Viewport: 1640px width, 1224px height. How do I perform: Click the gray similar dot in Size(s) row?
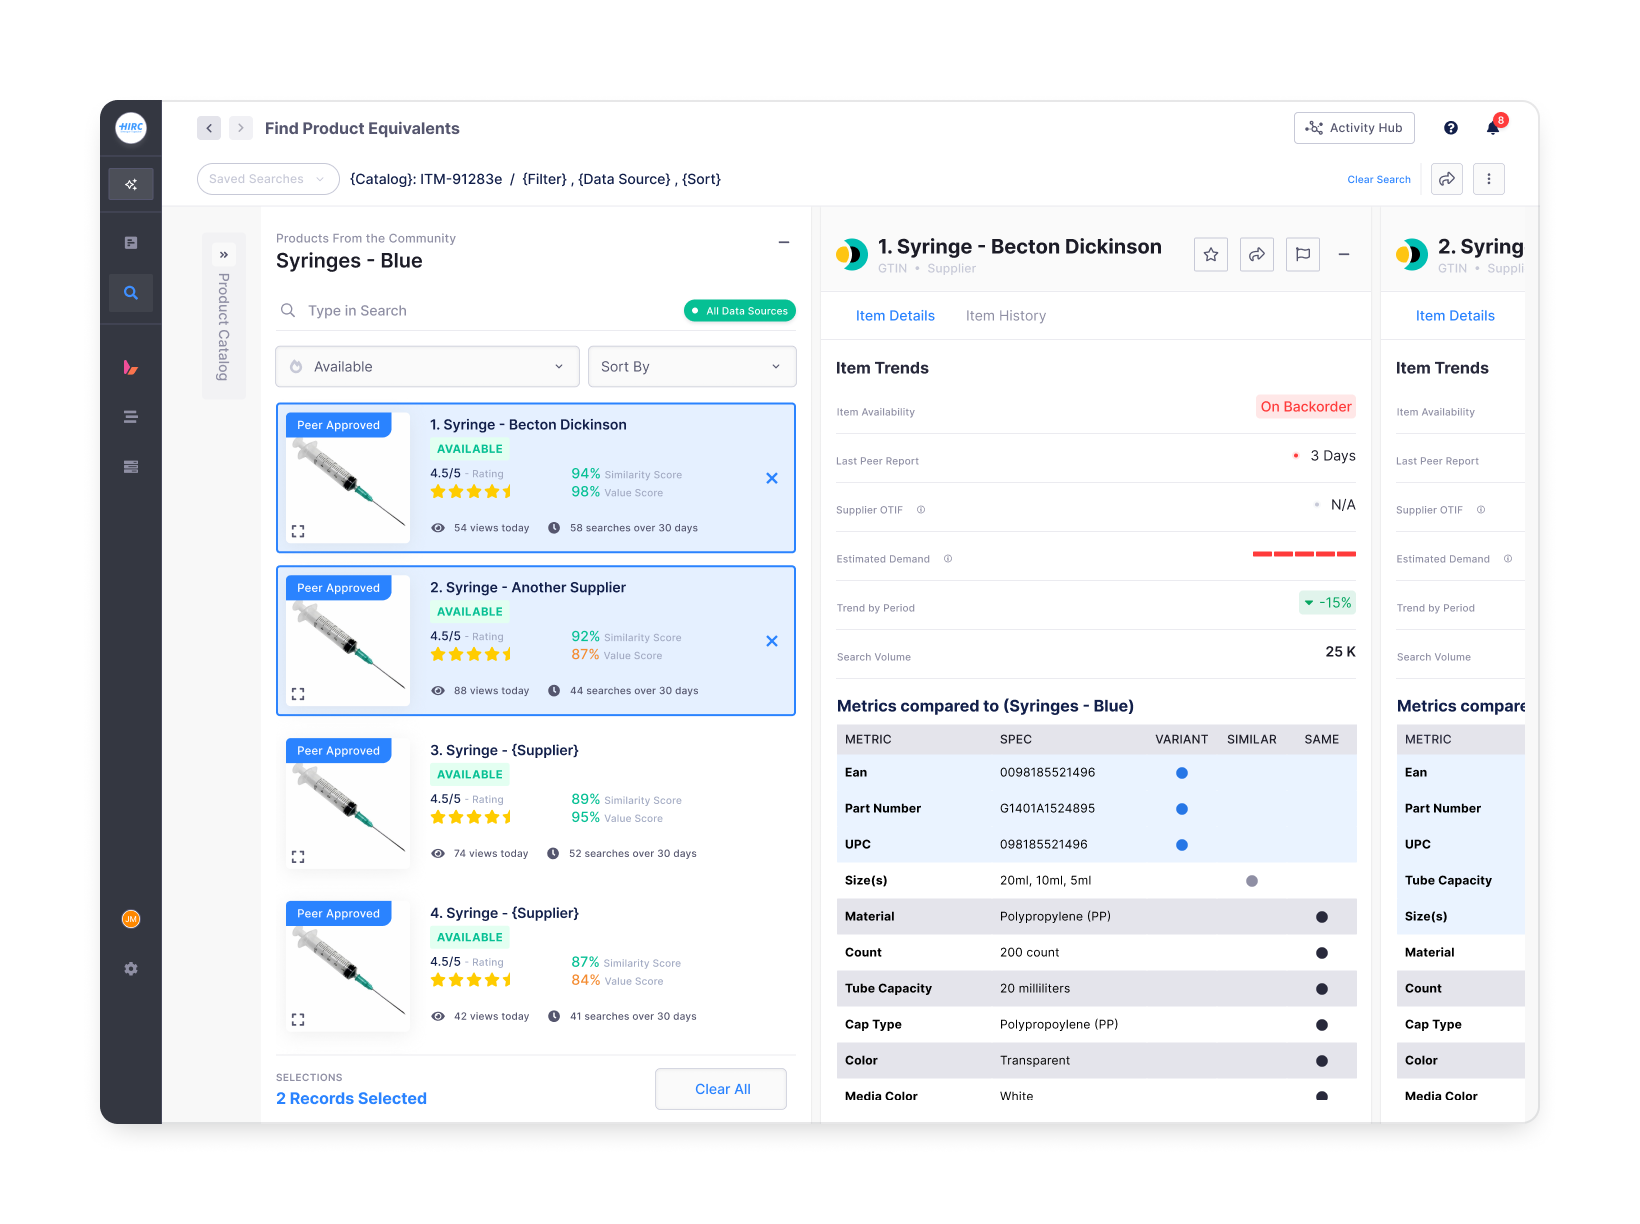tap(1252, 881)
